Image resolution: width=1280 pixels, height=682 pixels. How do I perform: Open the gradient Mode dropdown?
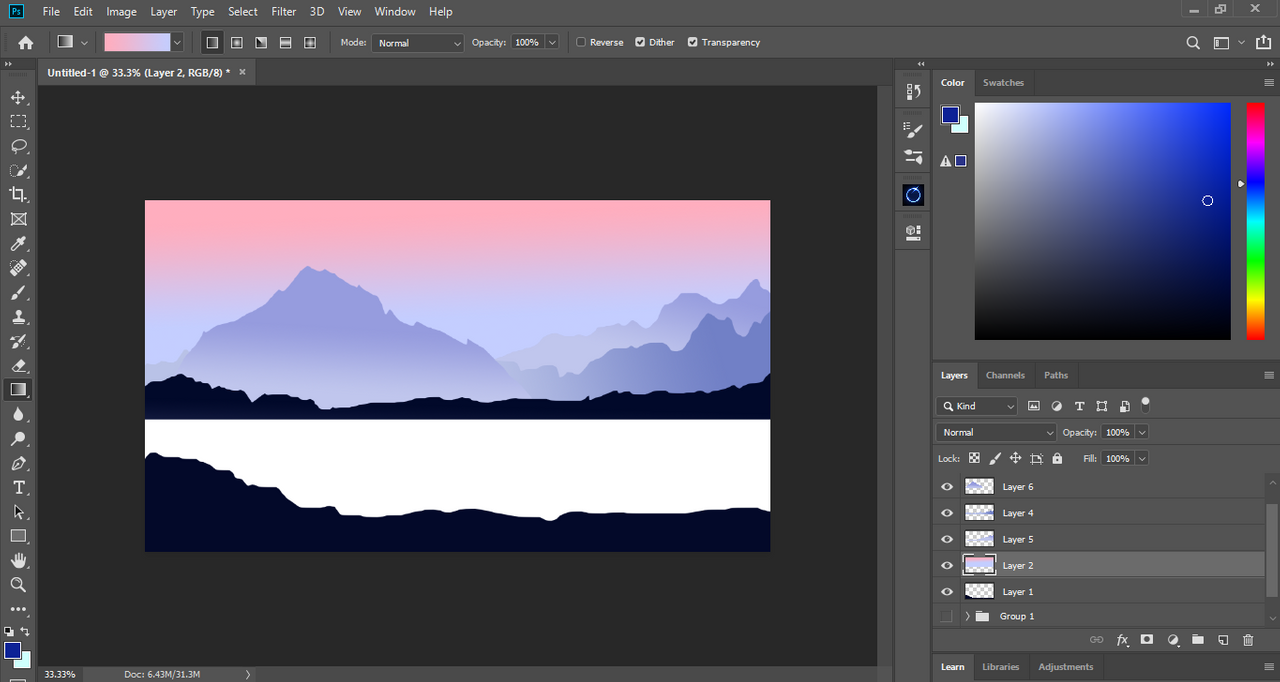pos(418,43)
